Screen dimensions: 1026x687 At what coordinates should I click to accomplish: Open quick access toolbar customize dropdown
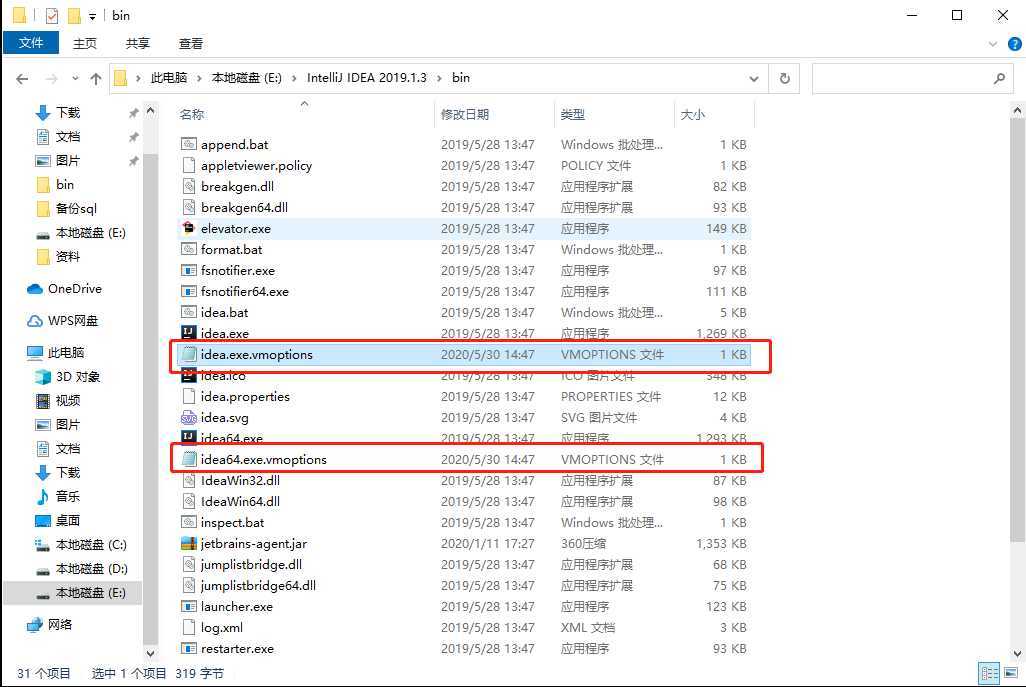[92, 16]
